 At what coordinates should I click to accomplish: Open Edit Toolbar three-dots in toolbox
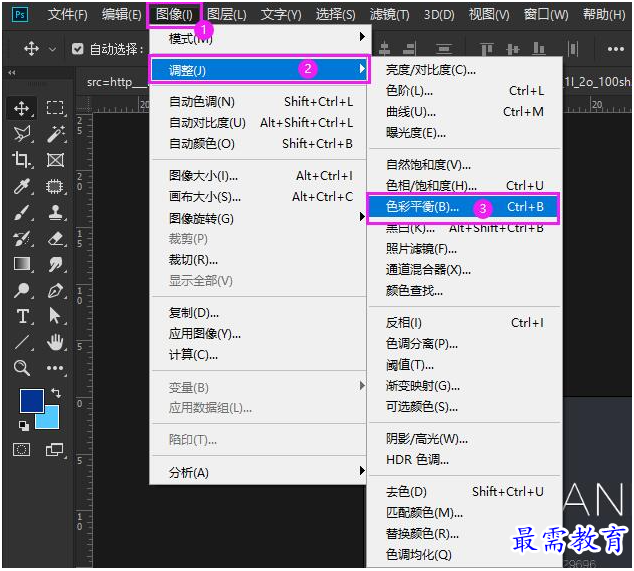(x=55, y=368)
